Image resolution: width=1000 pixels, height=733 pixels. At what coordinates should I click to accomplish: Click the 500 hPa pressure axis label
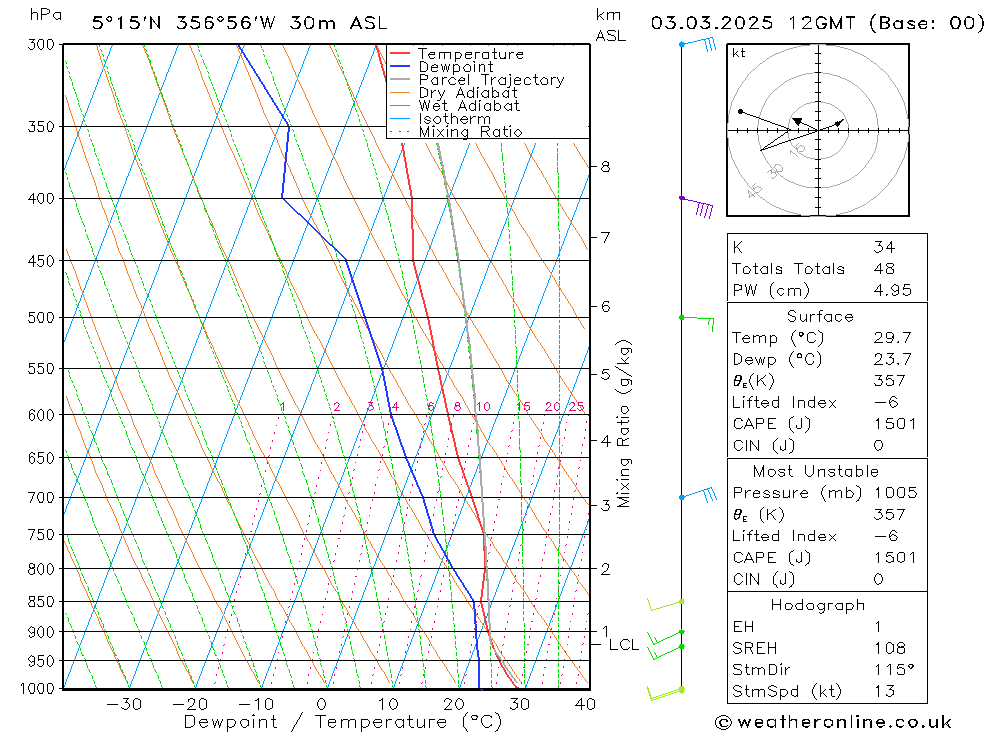click(x=41, y=318)
